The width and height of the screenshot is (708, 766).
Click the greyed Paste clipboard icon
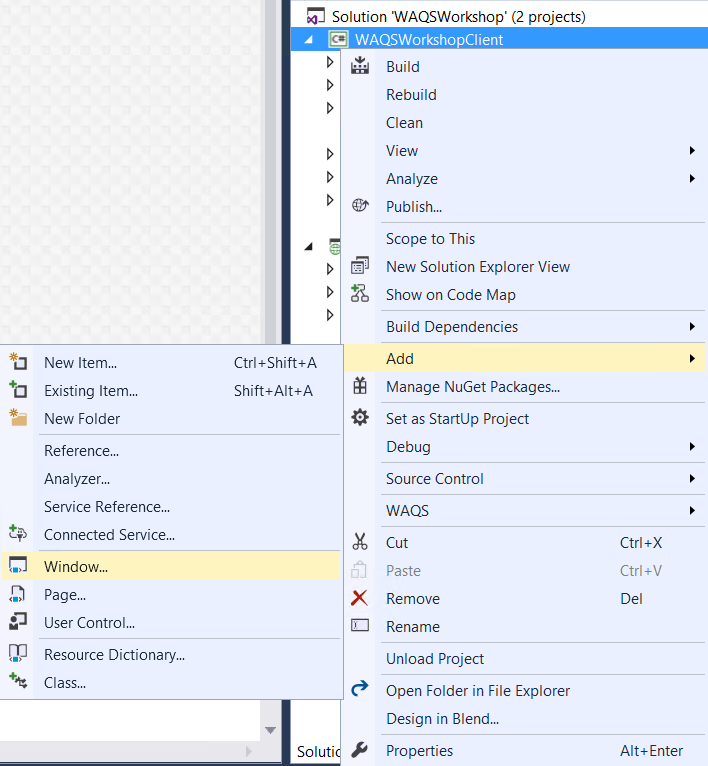click(359, 570)
